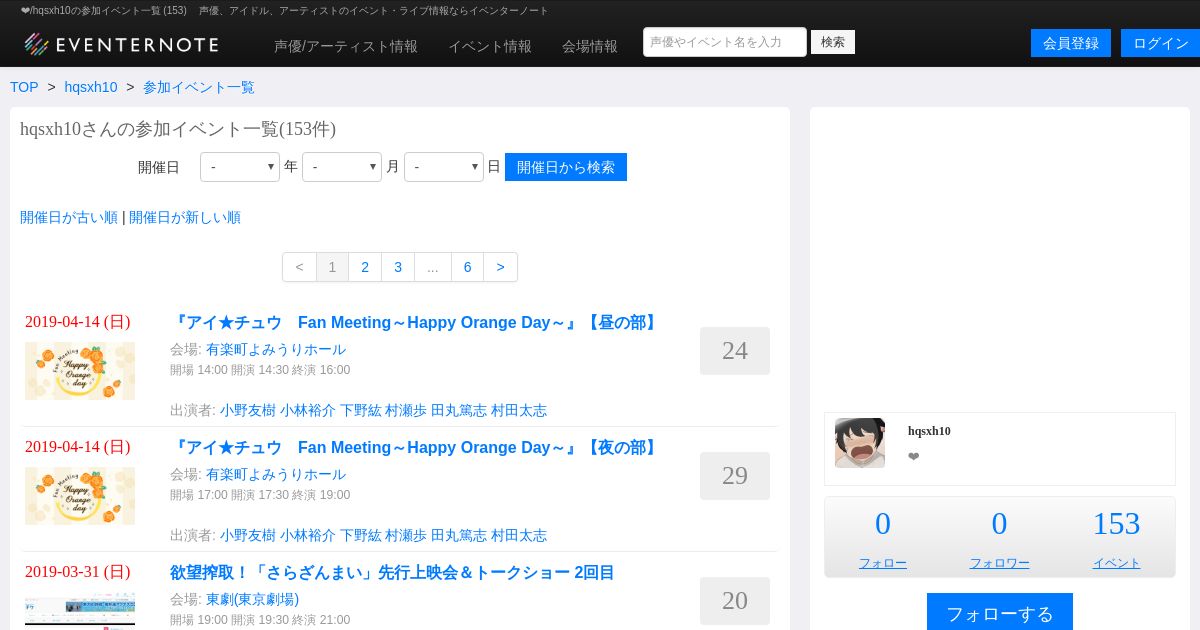Focus the voice actor and event search field
This screenshot has width=1200, height=630.
click(725, 42)
